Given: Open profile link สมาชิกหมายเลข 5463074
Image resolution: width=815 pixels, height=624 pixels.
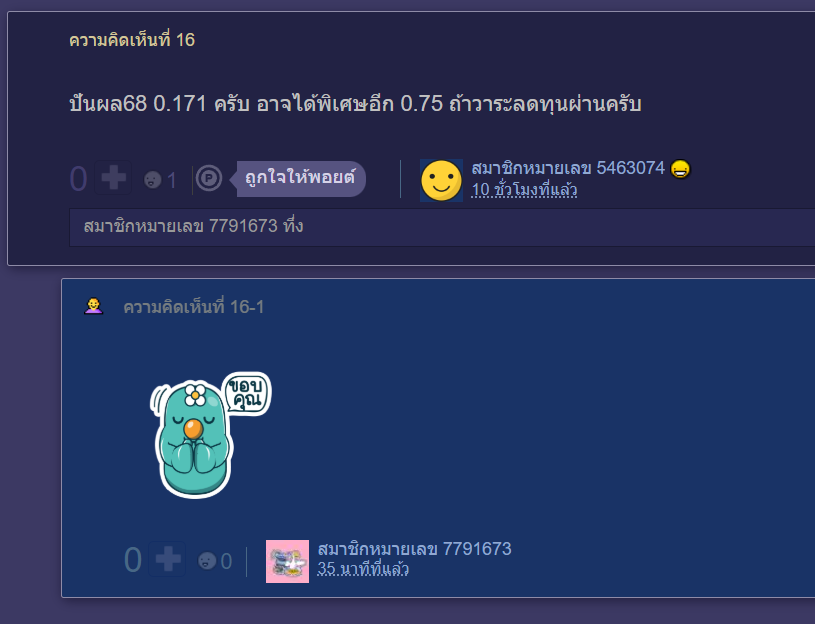Looking at the screenshot, I should (x=568, y=168).
